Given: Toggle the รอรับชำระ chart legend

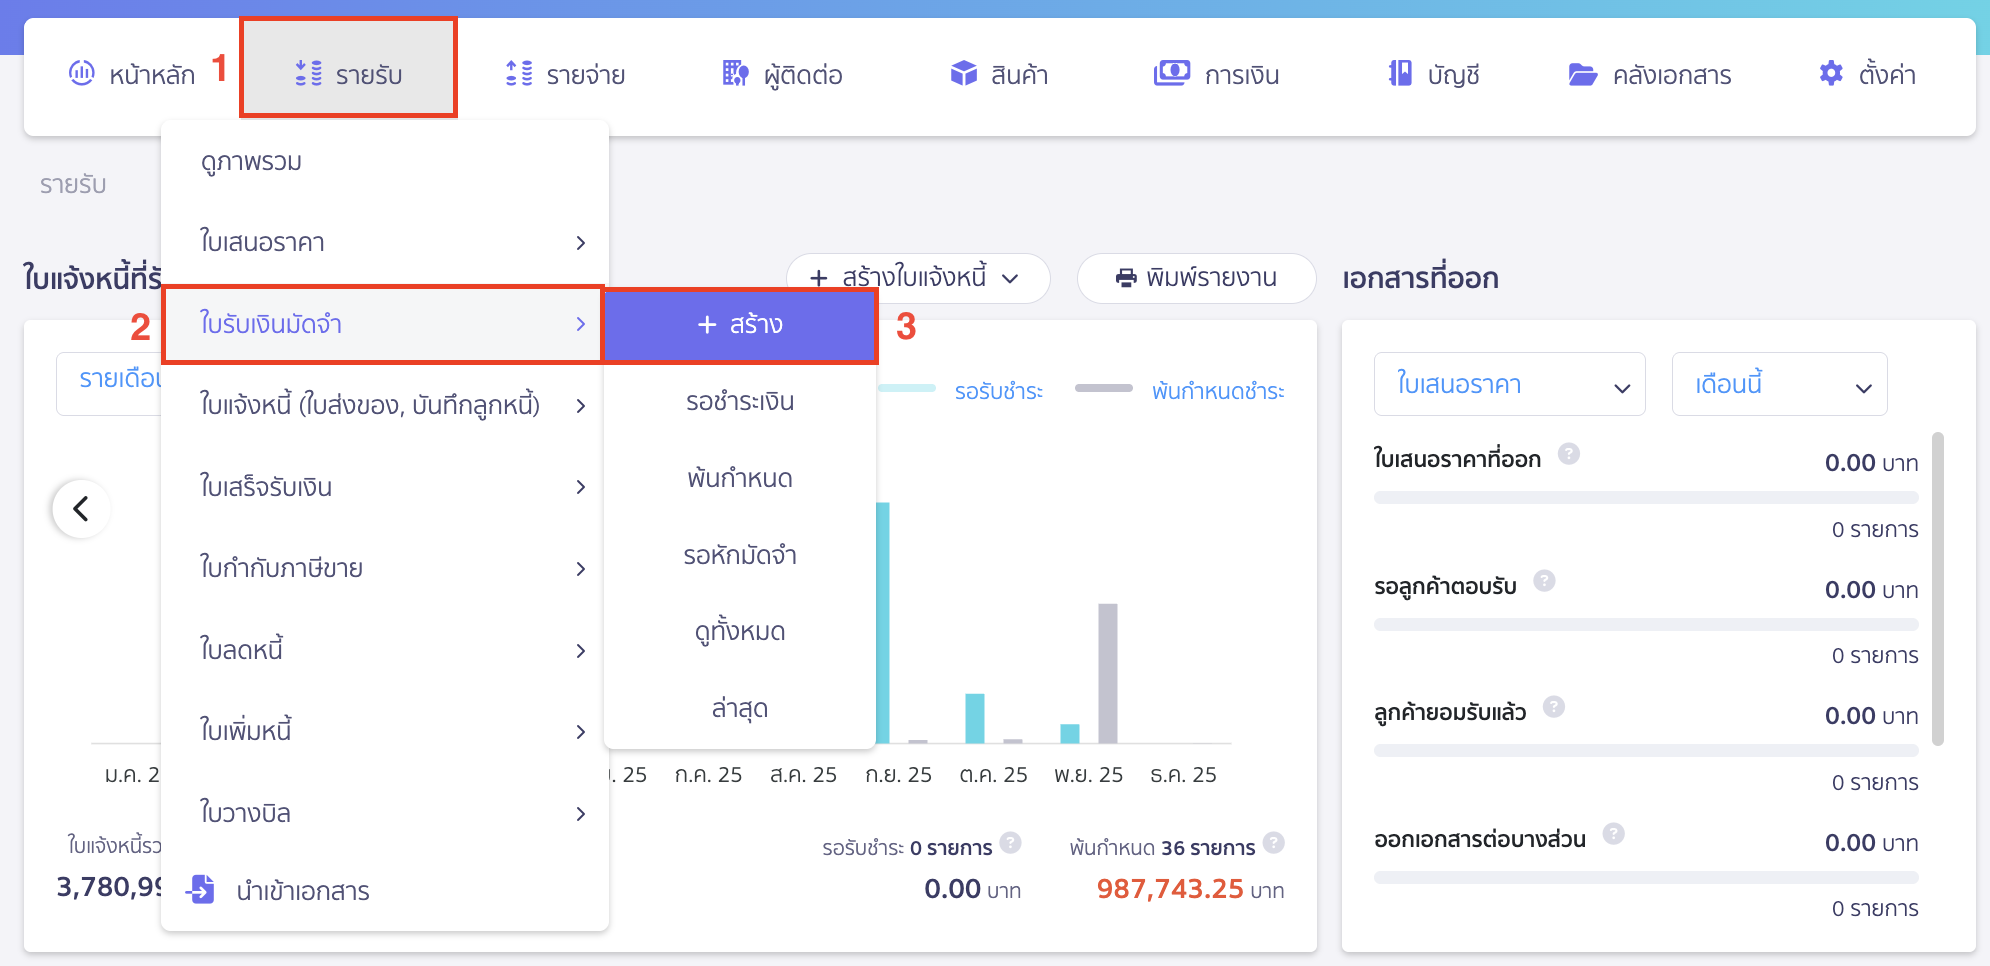Looking at the screenshot, I should [x=999, y=390].
